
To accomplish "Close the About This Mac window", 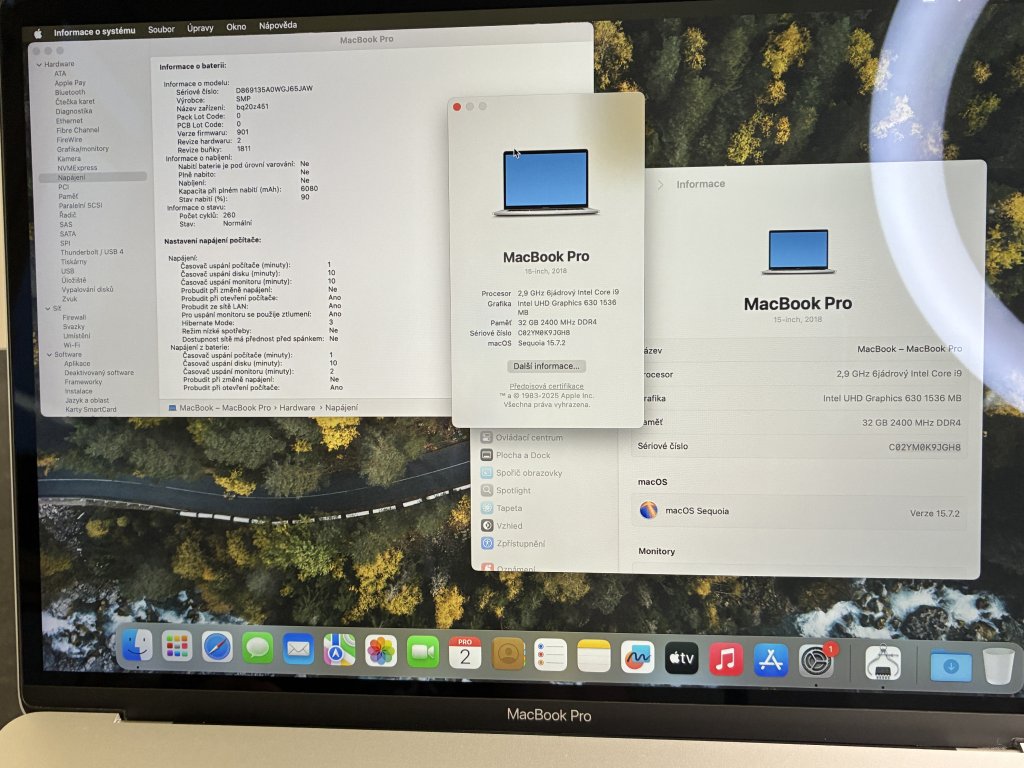I will [457, 106].
